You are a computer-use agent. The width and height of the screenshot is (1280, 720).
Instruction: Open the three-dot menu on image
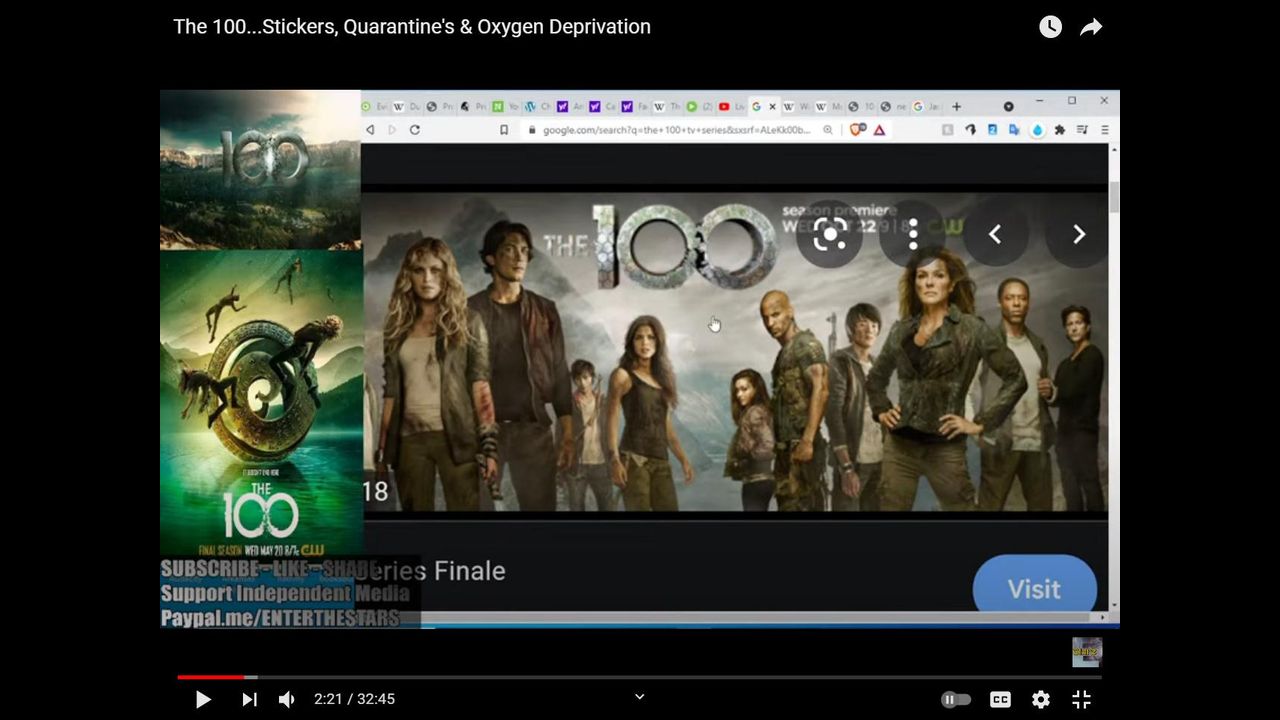point(912,234)
